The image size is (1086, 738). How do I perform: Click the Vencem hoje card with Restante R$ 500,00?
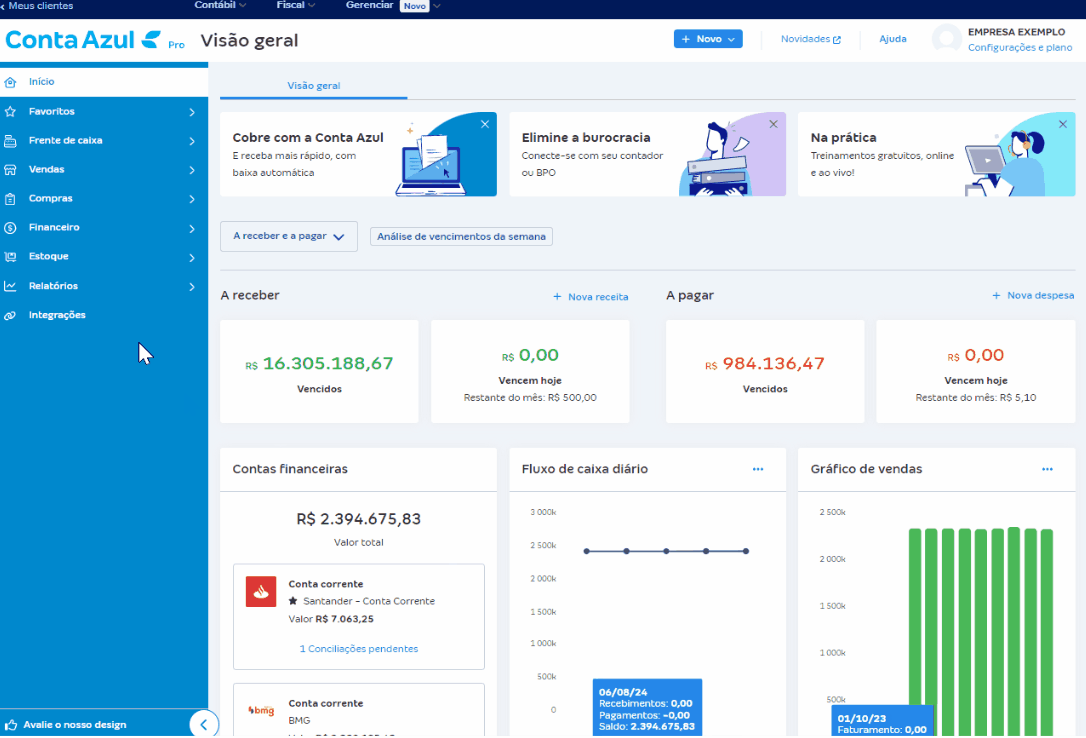pyautogui.click(x=530, y=372)
